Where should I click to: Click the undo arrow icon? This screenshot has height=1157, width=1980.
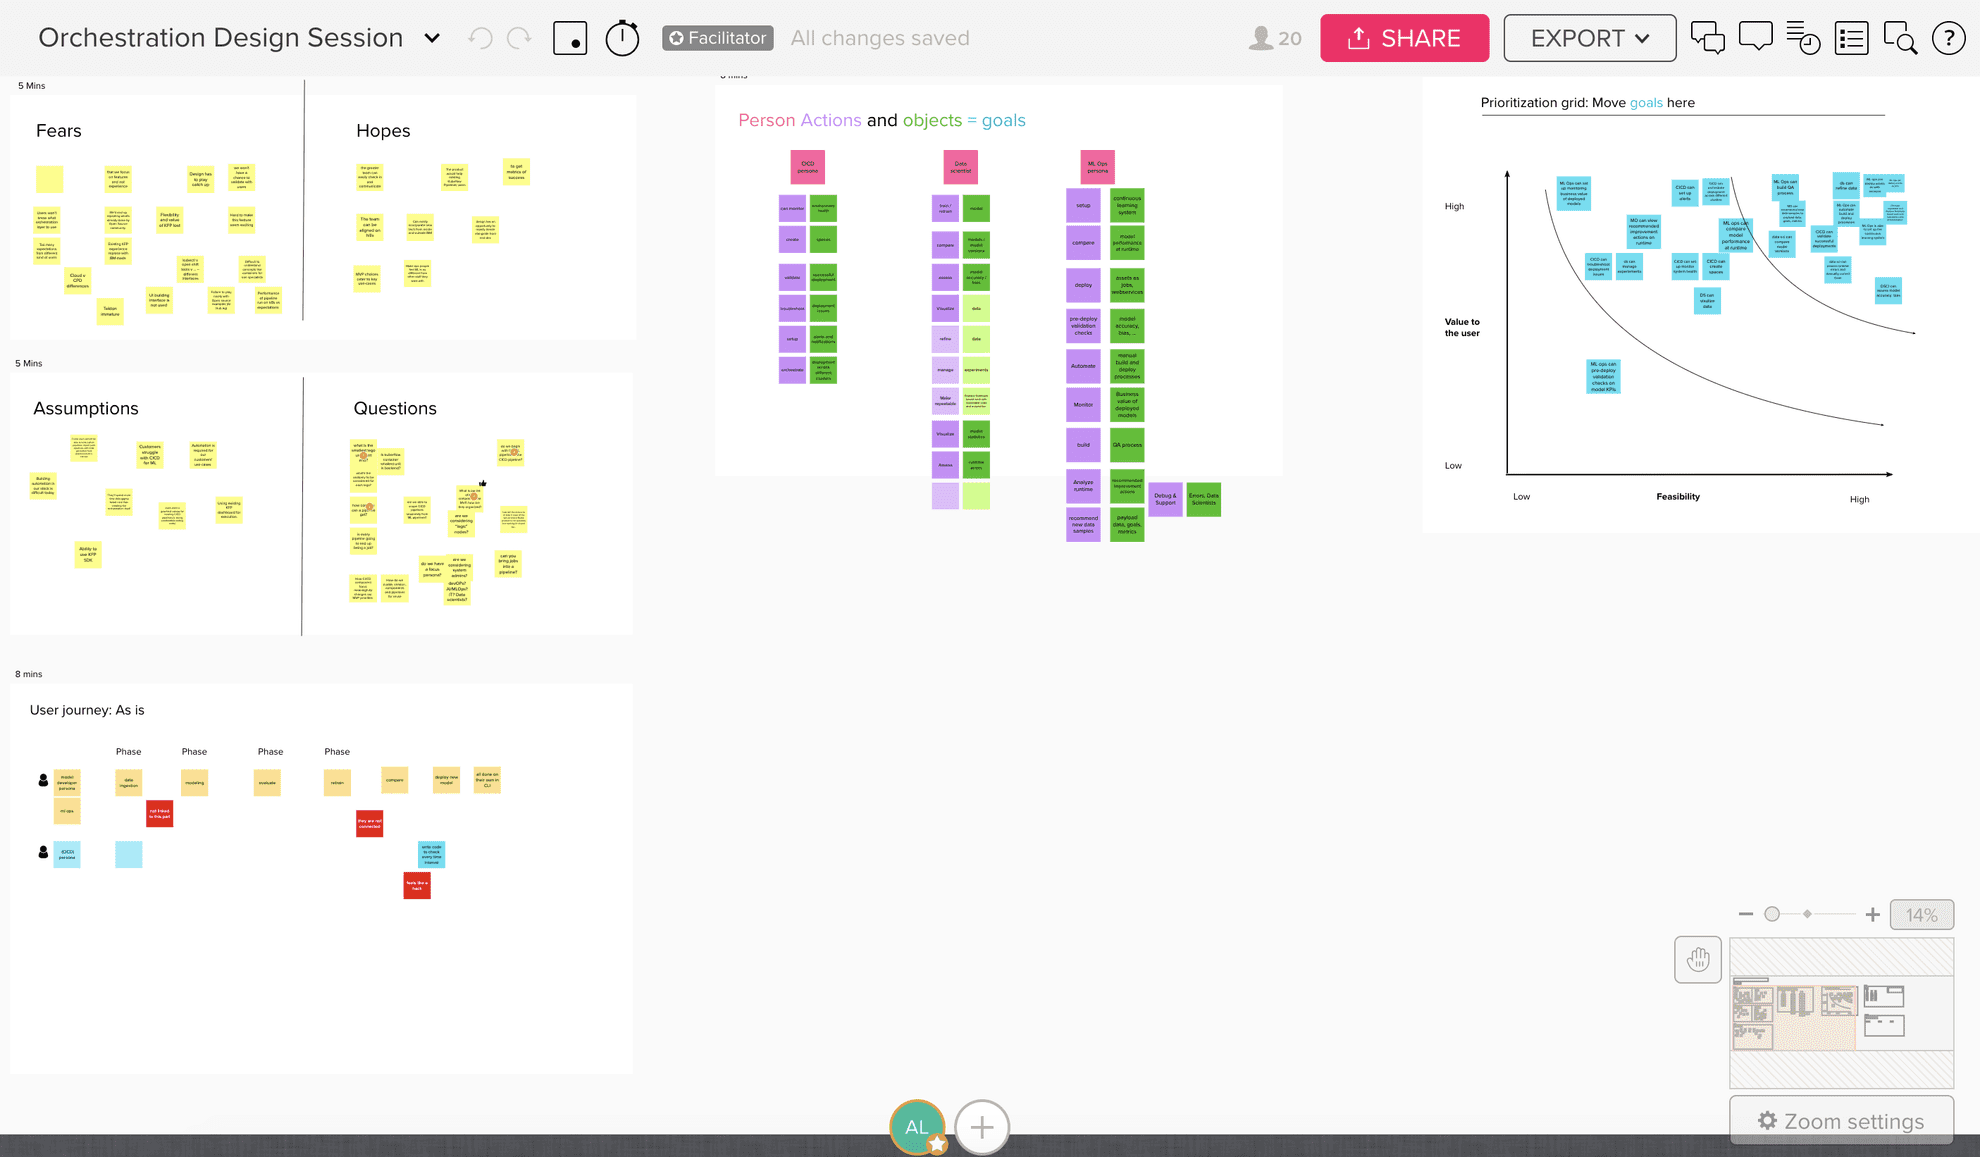480,38
